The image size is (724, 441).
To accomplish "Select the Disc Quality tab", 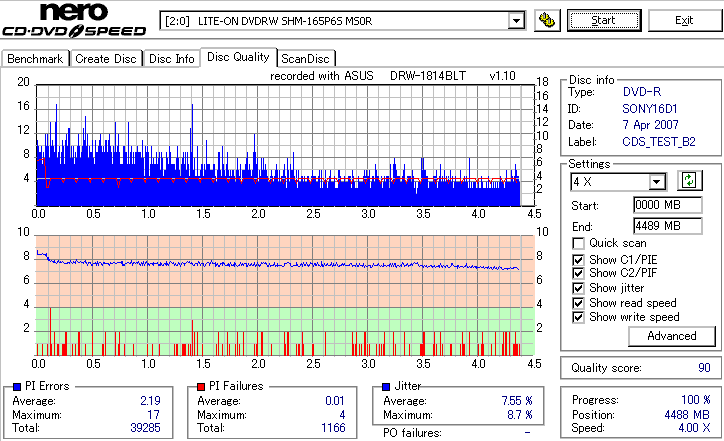I will [238, 57].
